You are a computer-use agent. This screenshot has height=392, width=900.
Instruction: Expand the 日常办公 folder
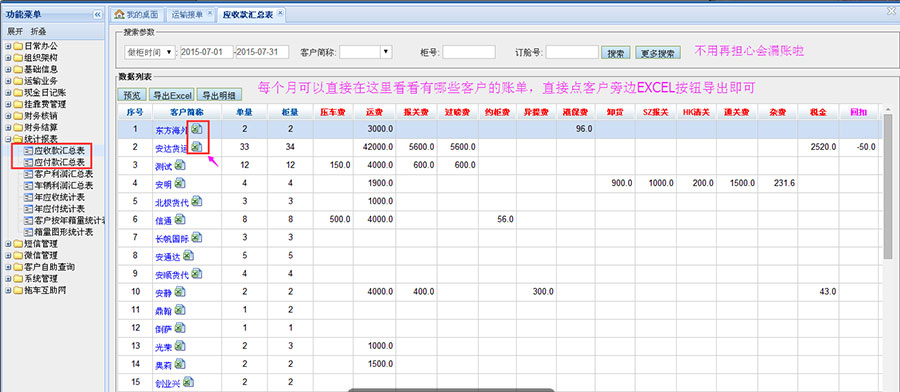coord(8,46)
